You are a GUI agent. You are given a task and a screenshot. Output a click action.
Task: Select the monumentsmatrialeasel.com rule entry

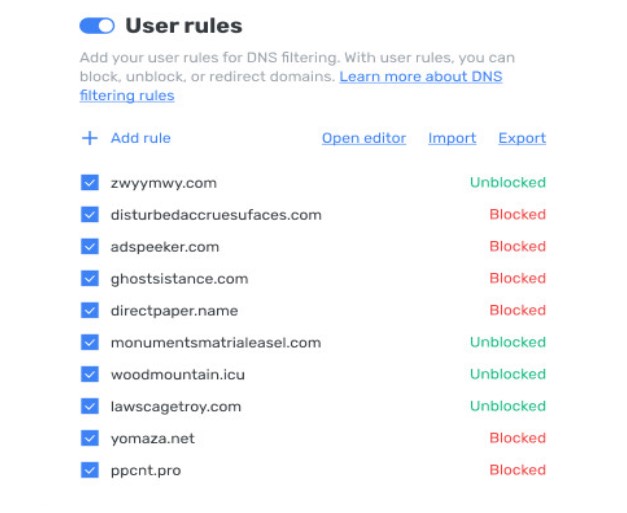tap(215, 342)
